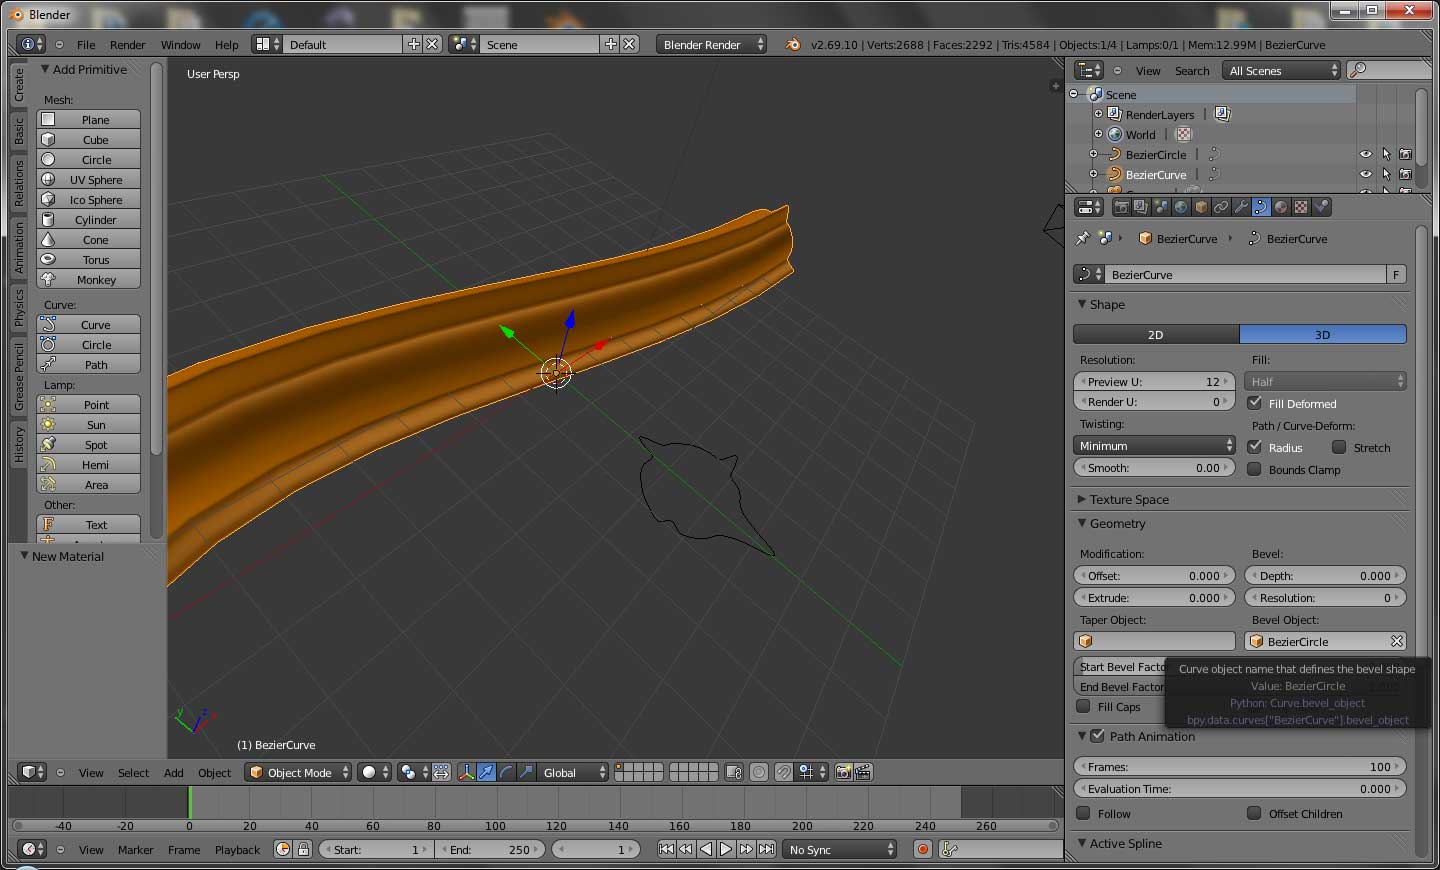Enable the Follow checkbox
Screen dimensions: 1440x870
point(1083,813)
